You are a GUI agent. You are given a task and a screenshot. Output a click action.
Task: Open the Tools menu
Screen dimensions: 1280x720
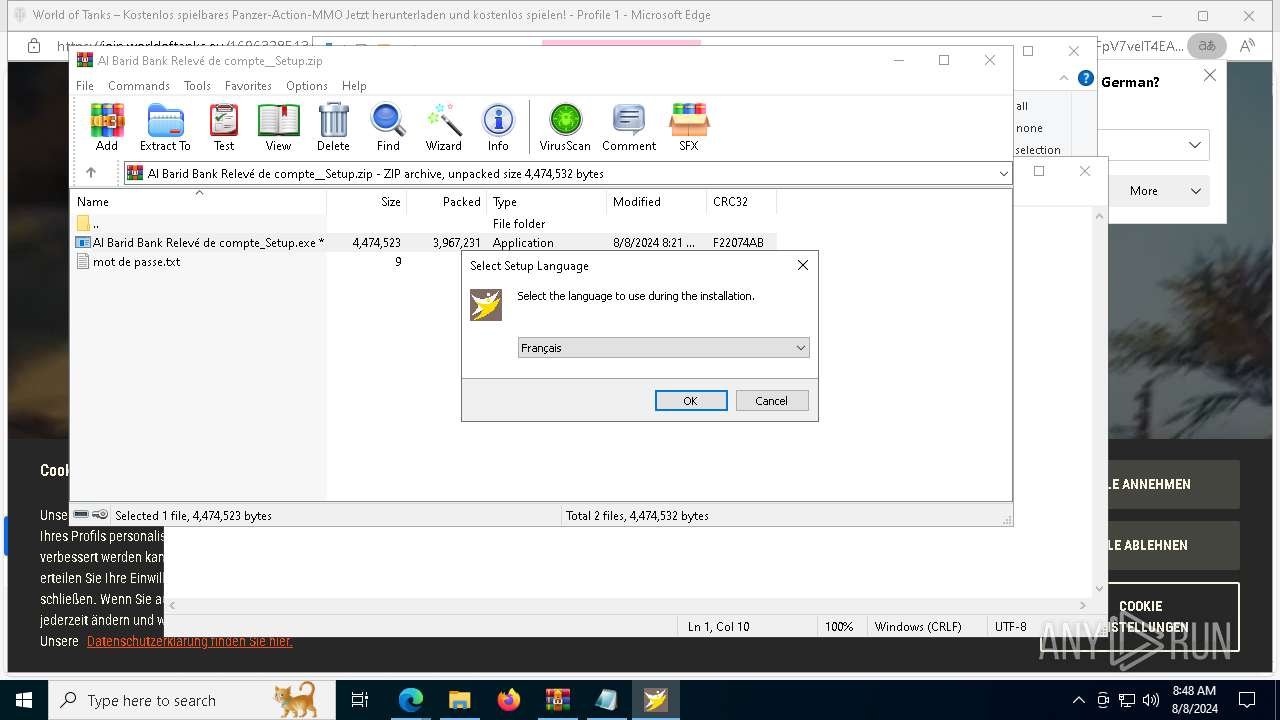(197, 86)
